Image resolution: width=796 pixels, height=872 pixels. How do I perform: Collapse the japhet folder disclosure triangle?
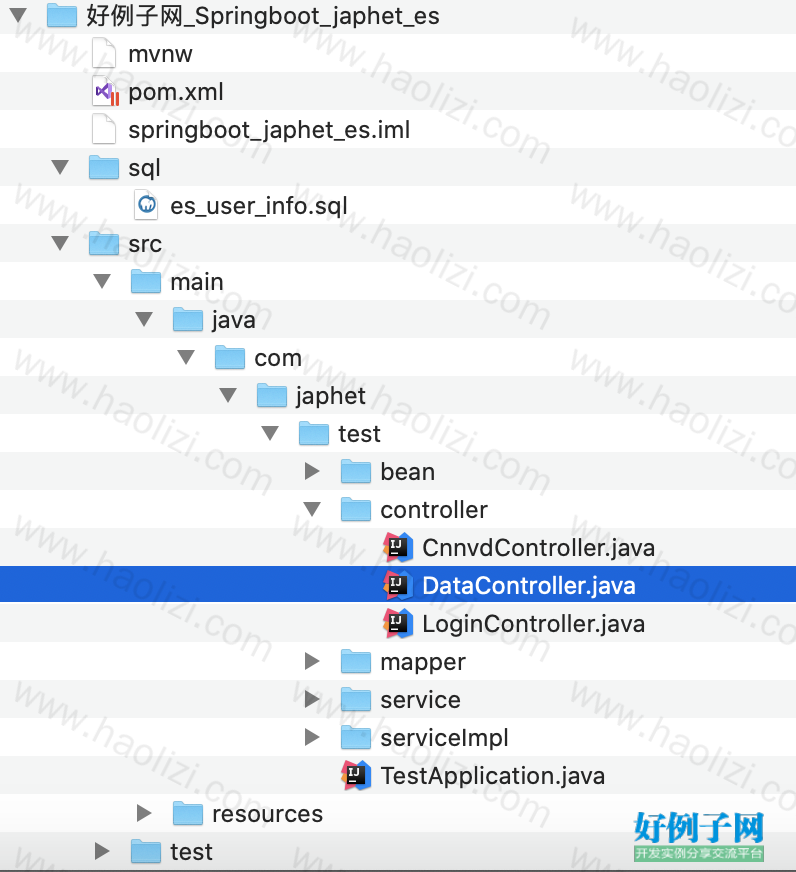point(228,395)
